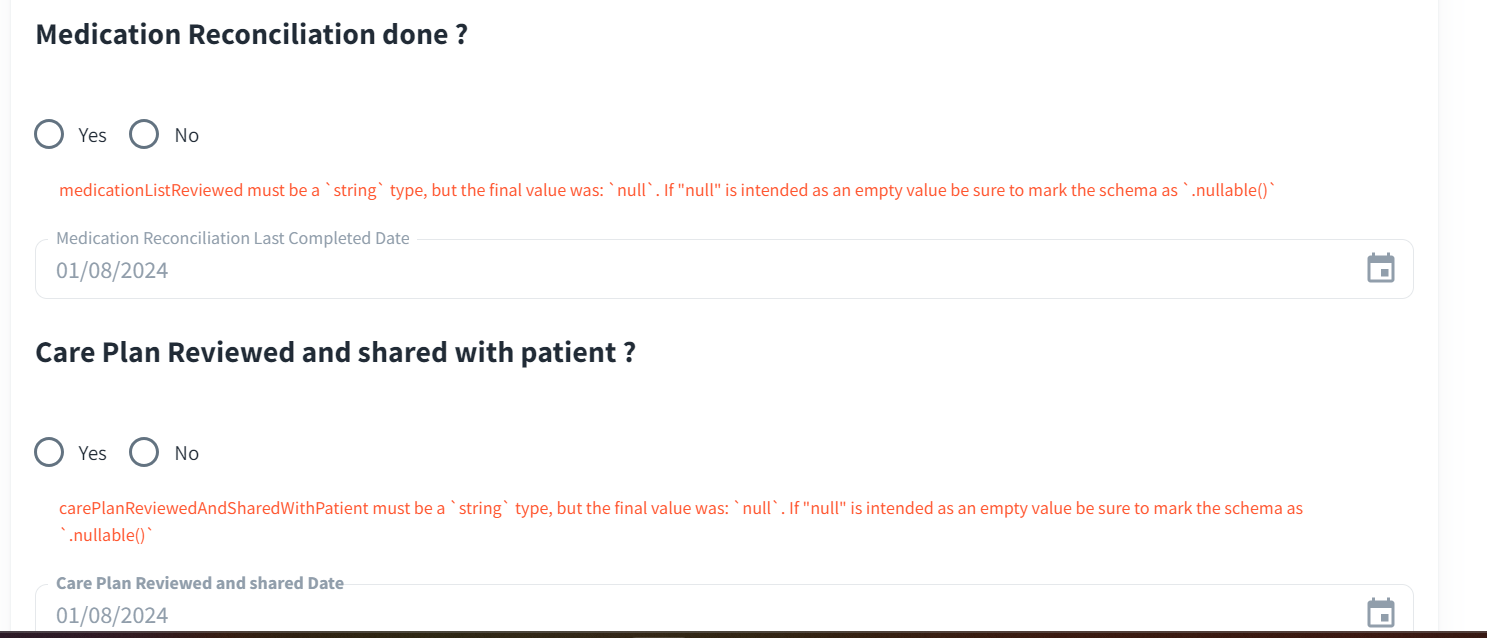Select Yes for Medication Reconciliation done
Screen dimensions: 1487x638
click(49, 134)
